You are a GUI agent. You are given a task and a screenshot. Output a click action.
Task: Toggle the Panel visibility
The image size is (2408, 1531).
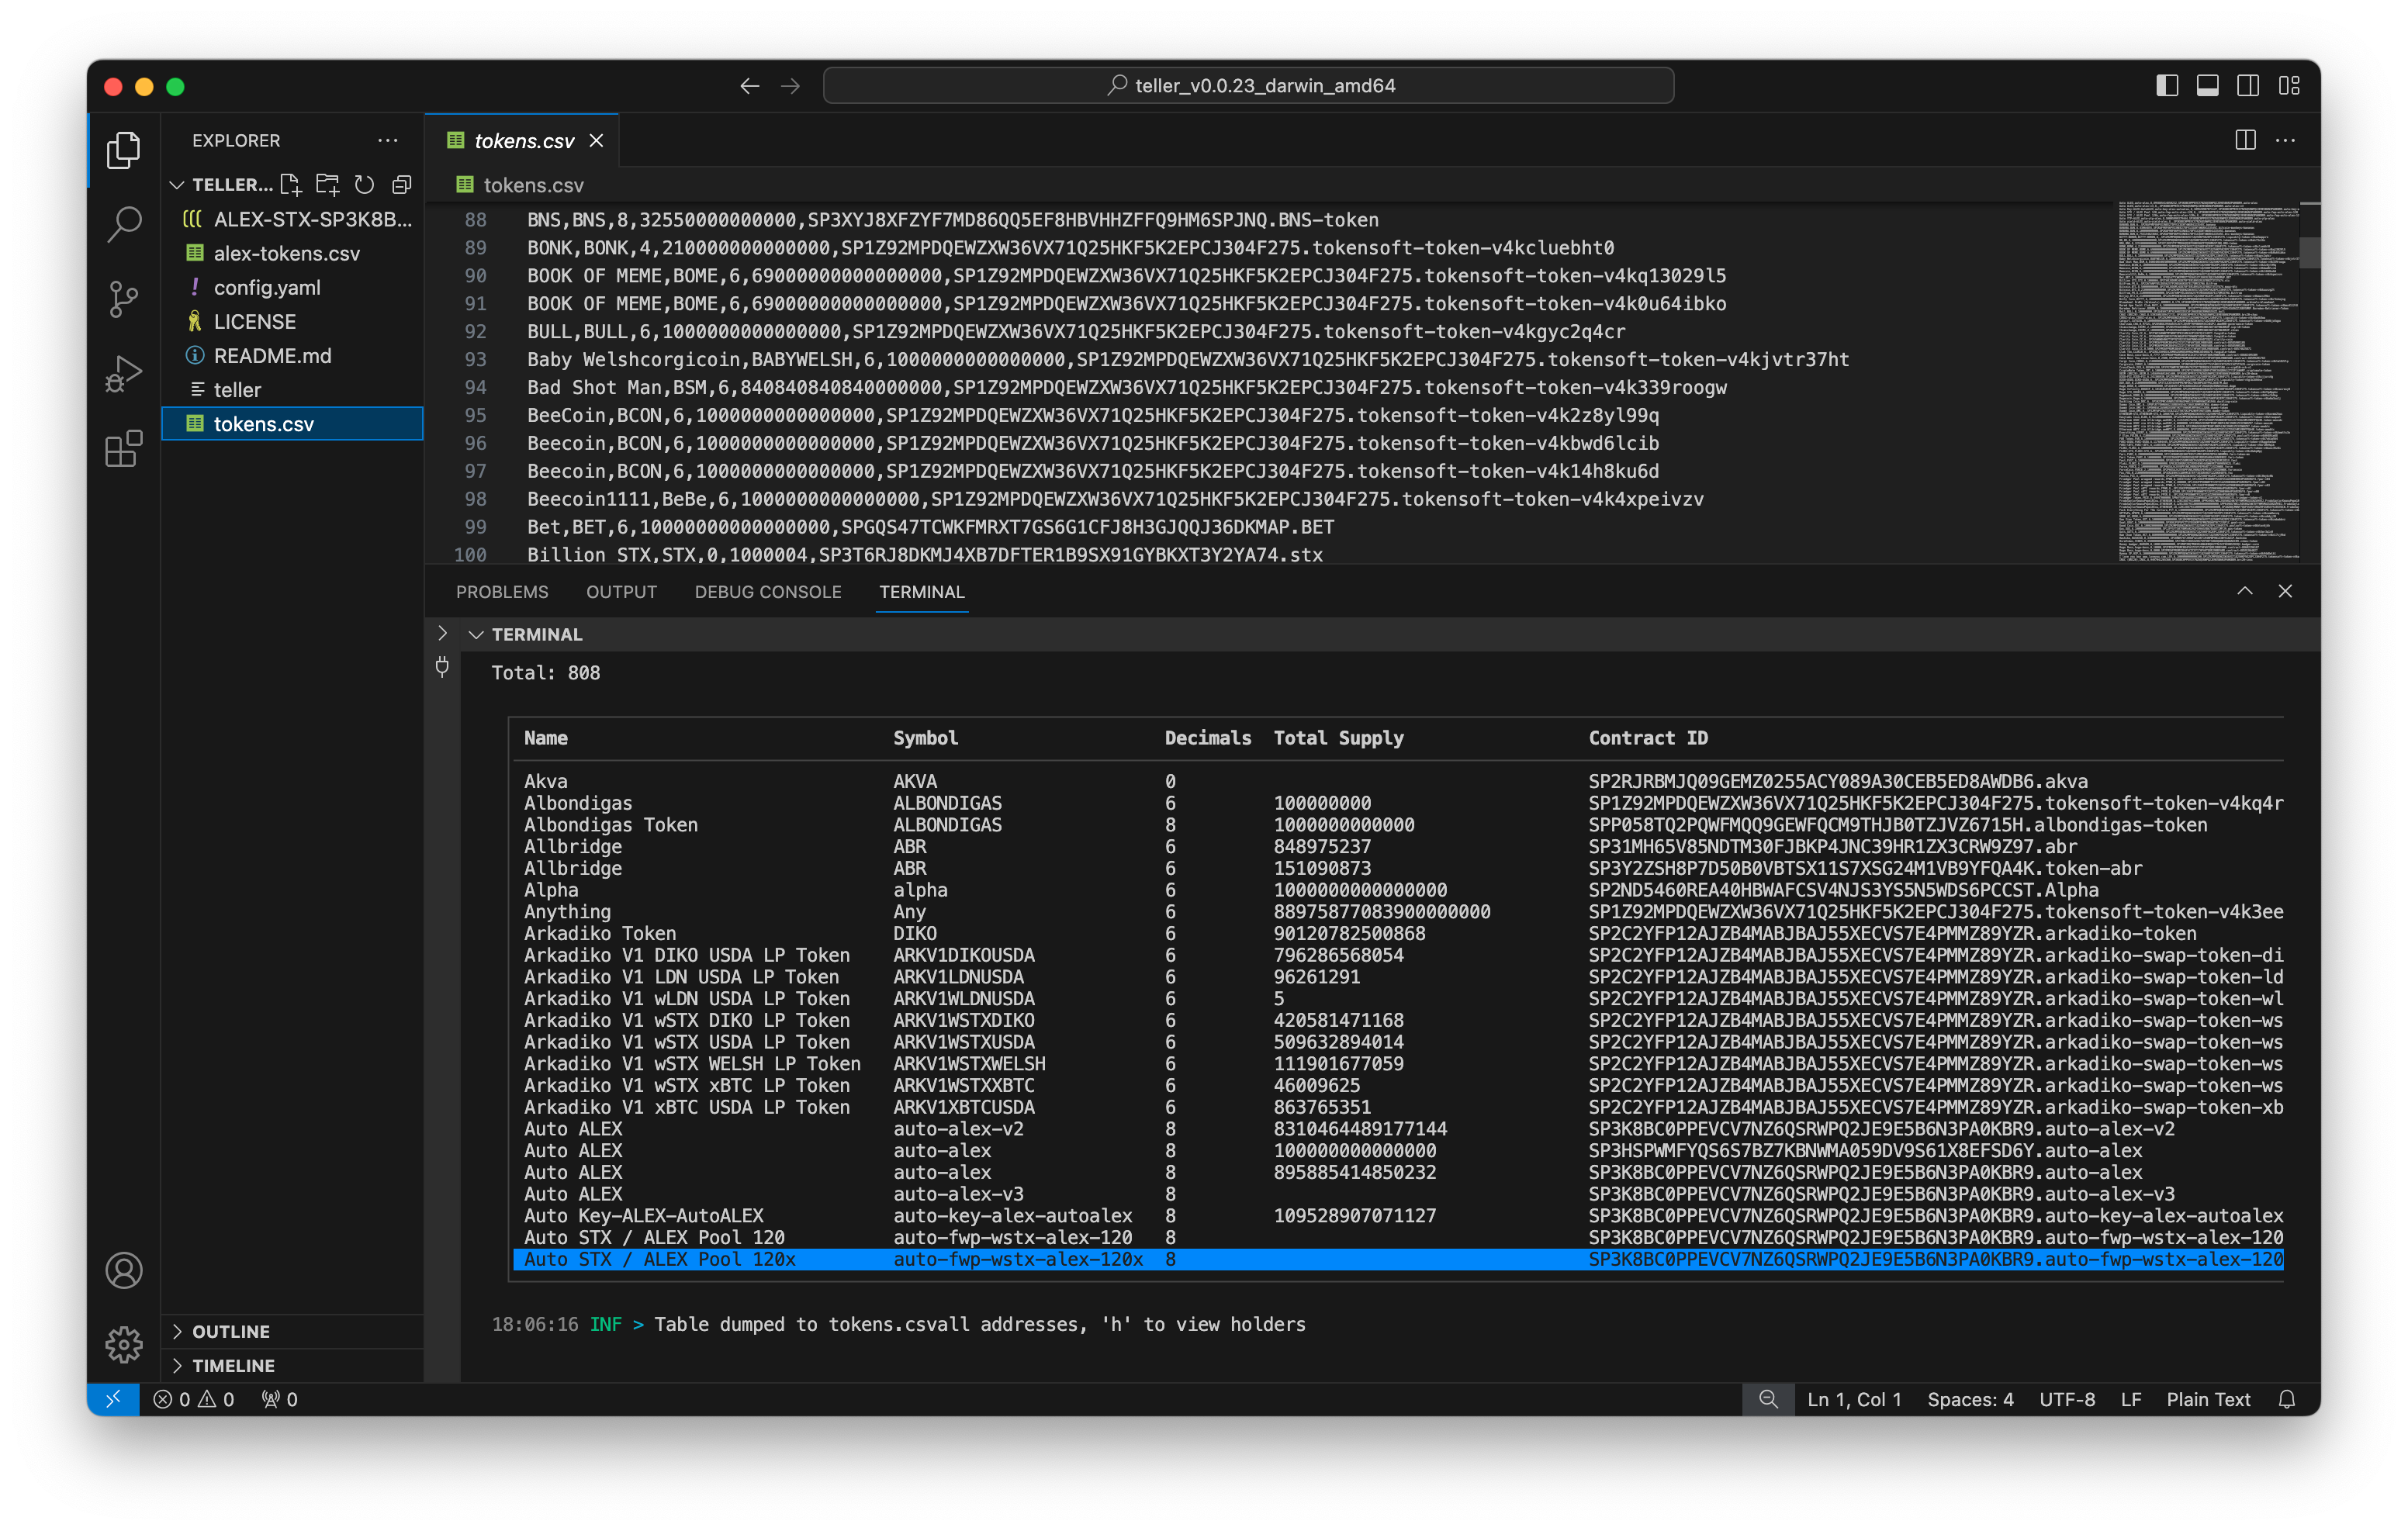click(x=2206, y=86)
